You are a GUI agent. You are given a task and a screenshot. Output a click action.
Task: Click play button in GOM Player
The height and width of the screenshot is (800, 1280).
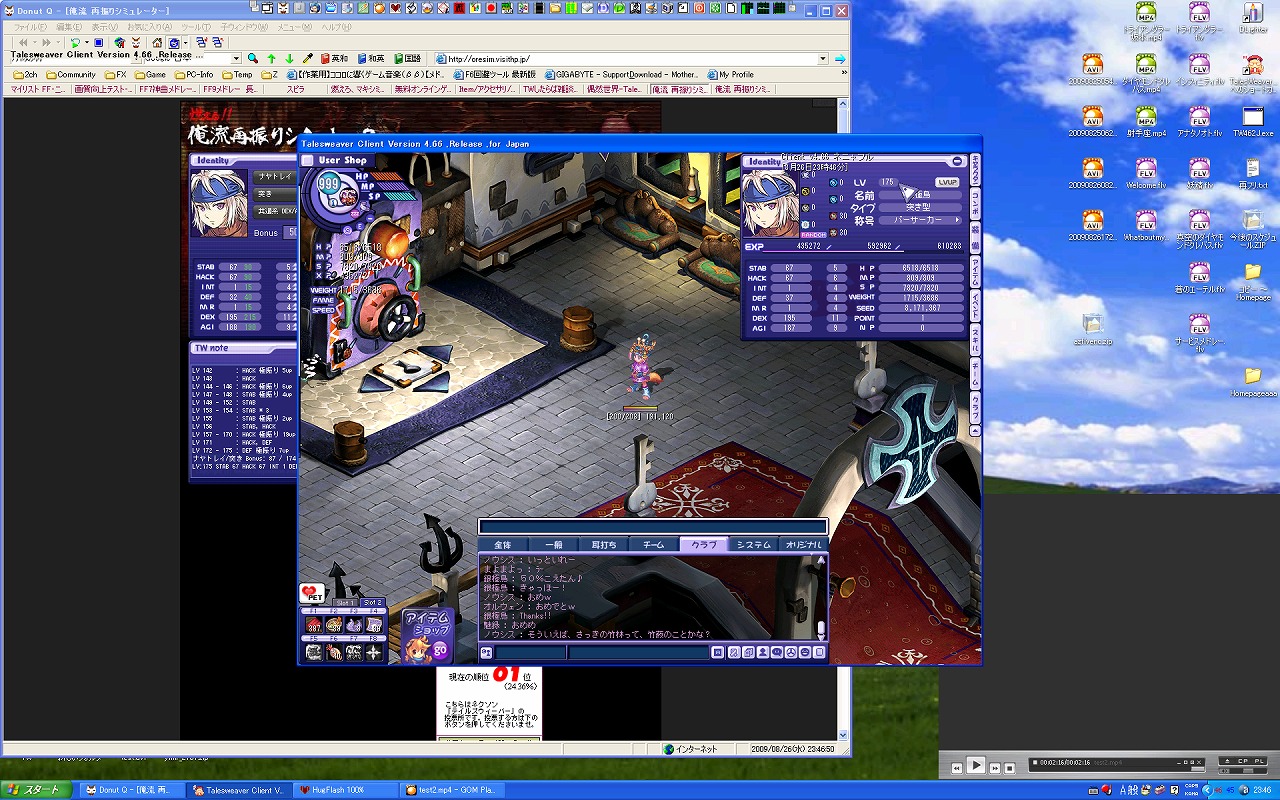click(x=976, y=765)
